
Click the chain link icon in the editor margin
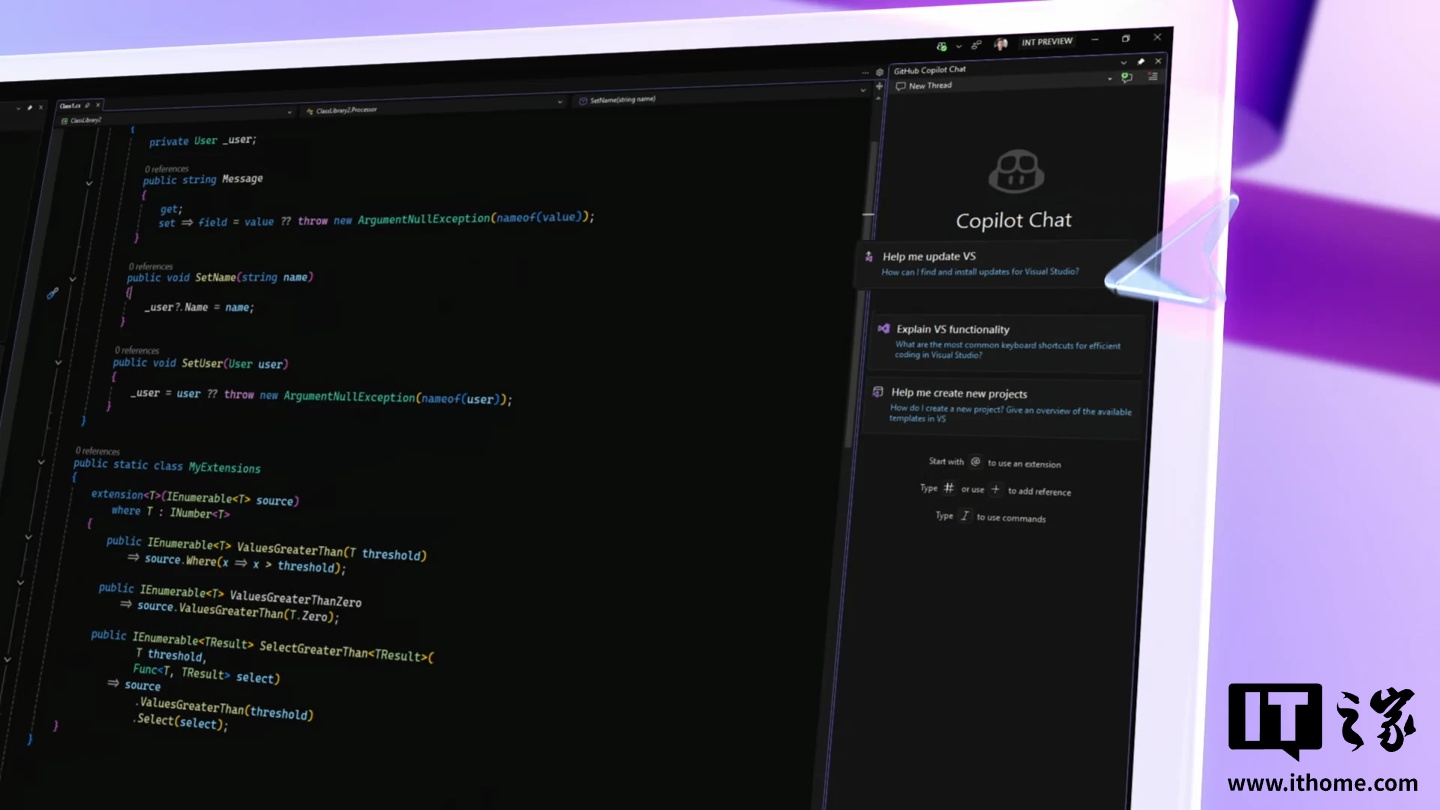tap(53, 293)
